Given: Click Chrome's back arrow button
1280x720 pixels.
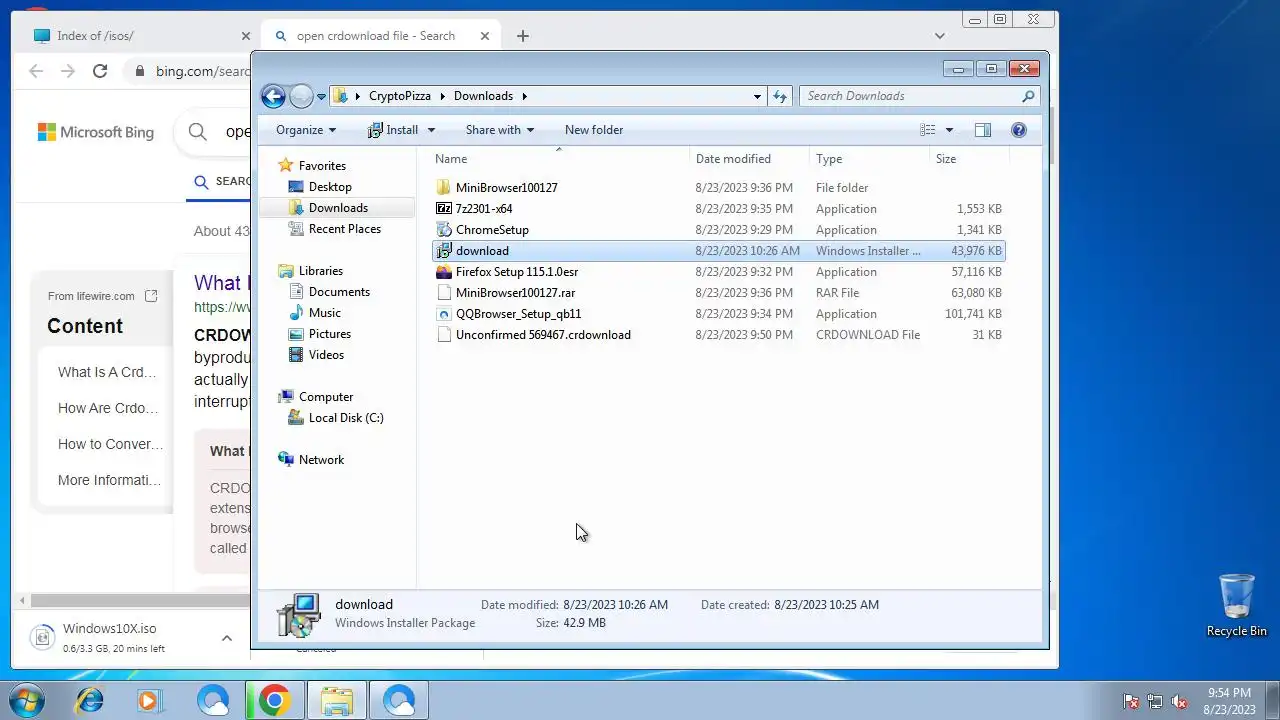Looking at the screenshot, I should (x=36, y=71).
